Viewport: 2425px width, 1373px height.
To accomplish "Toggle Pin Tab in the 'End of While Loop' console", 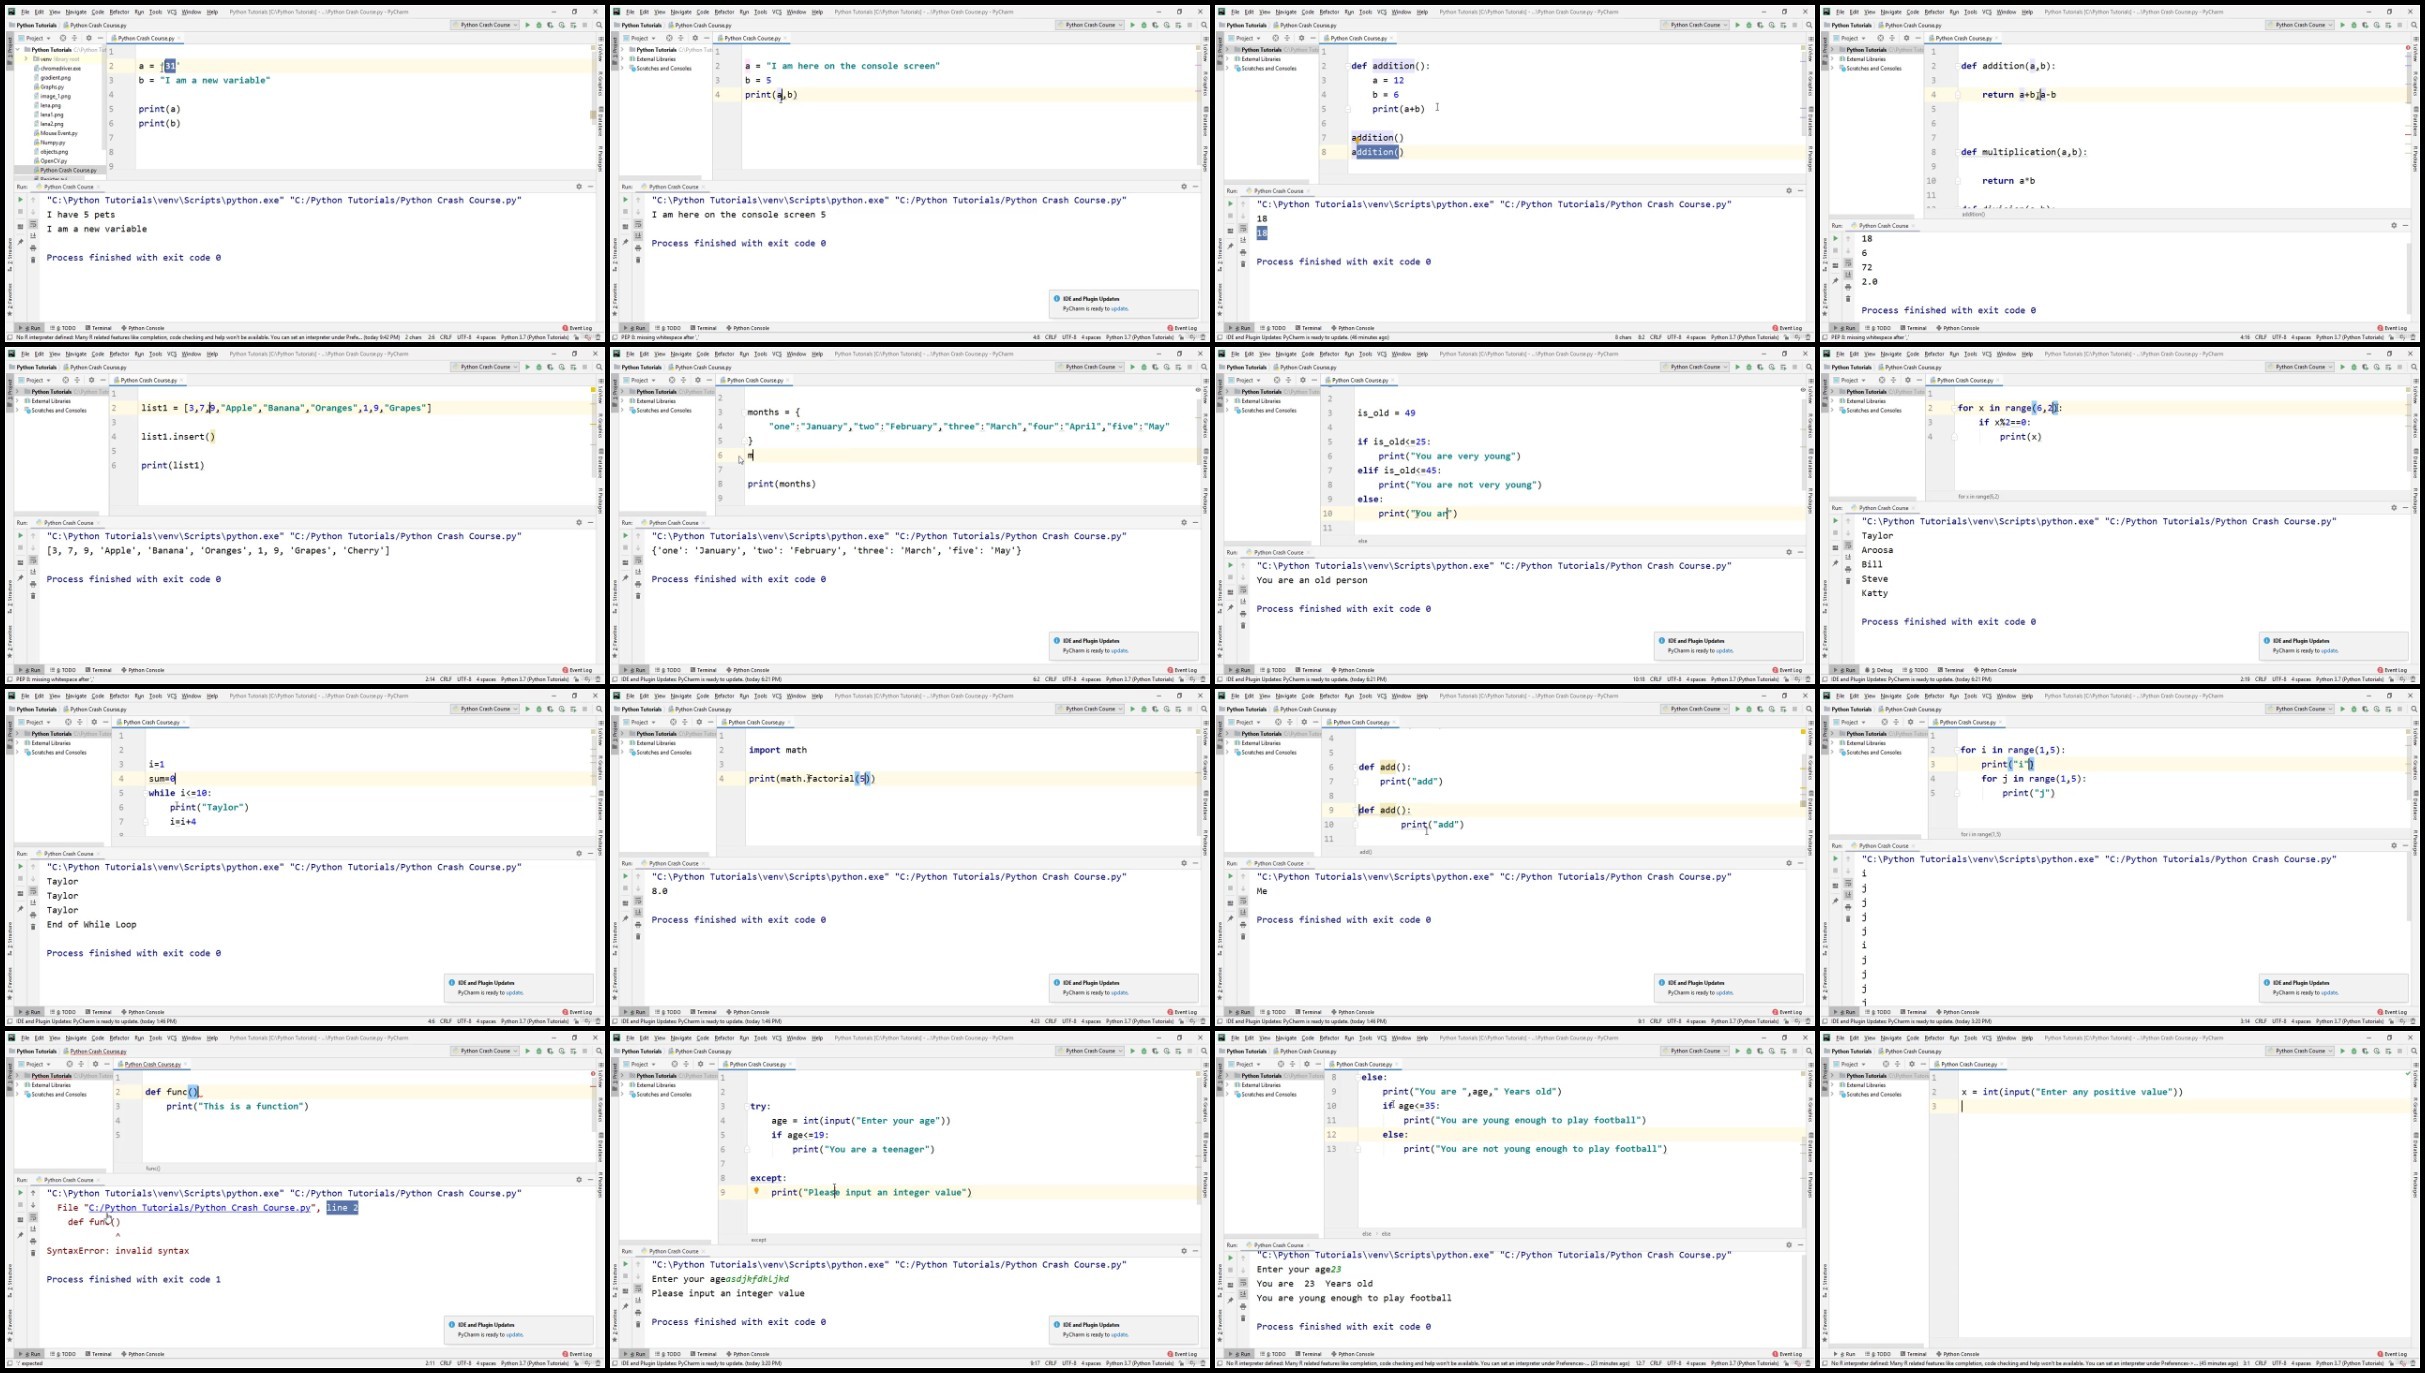I will (x=20, y=909).
